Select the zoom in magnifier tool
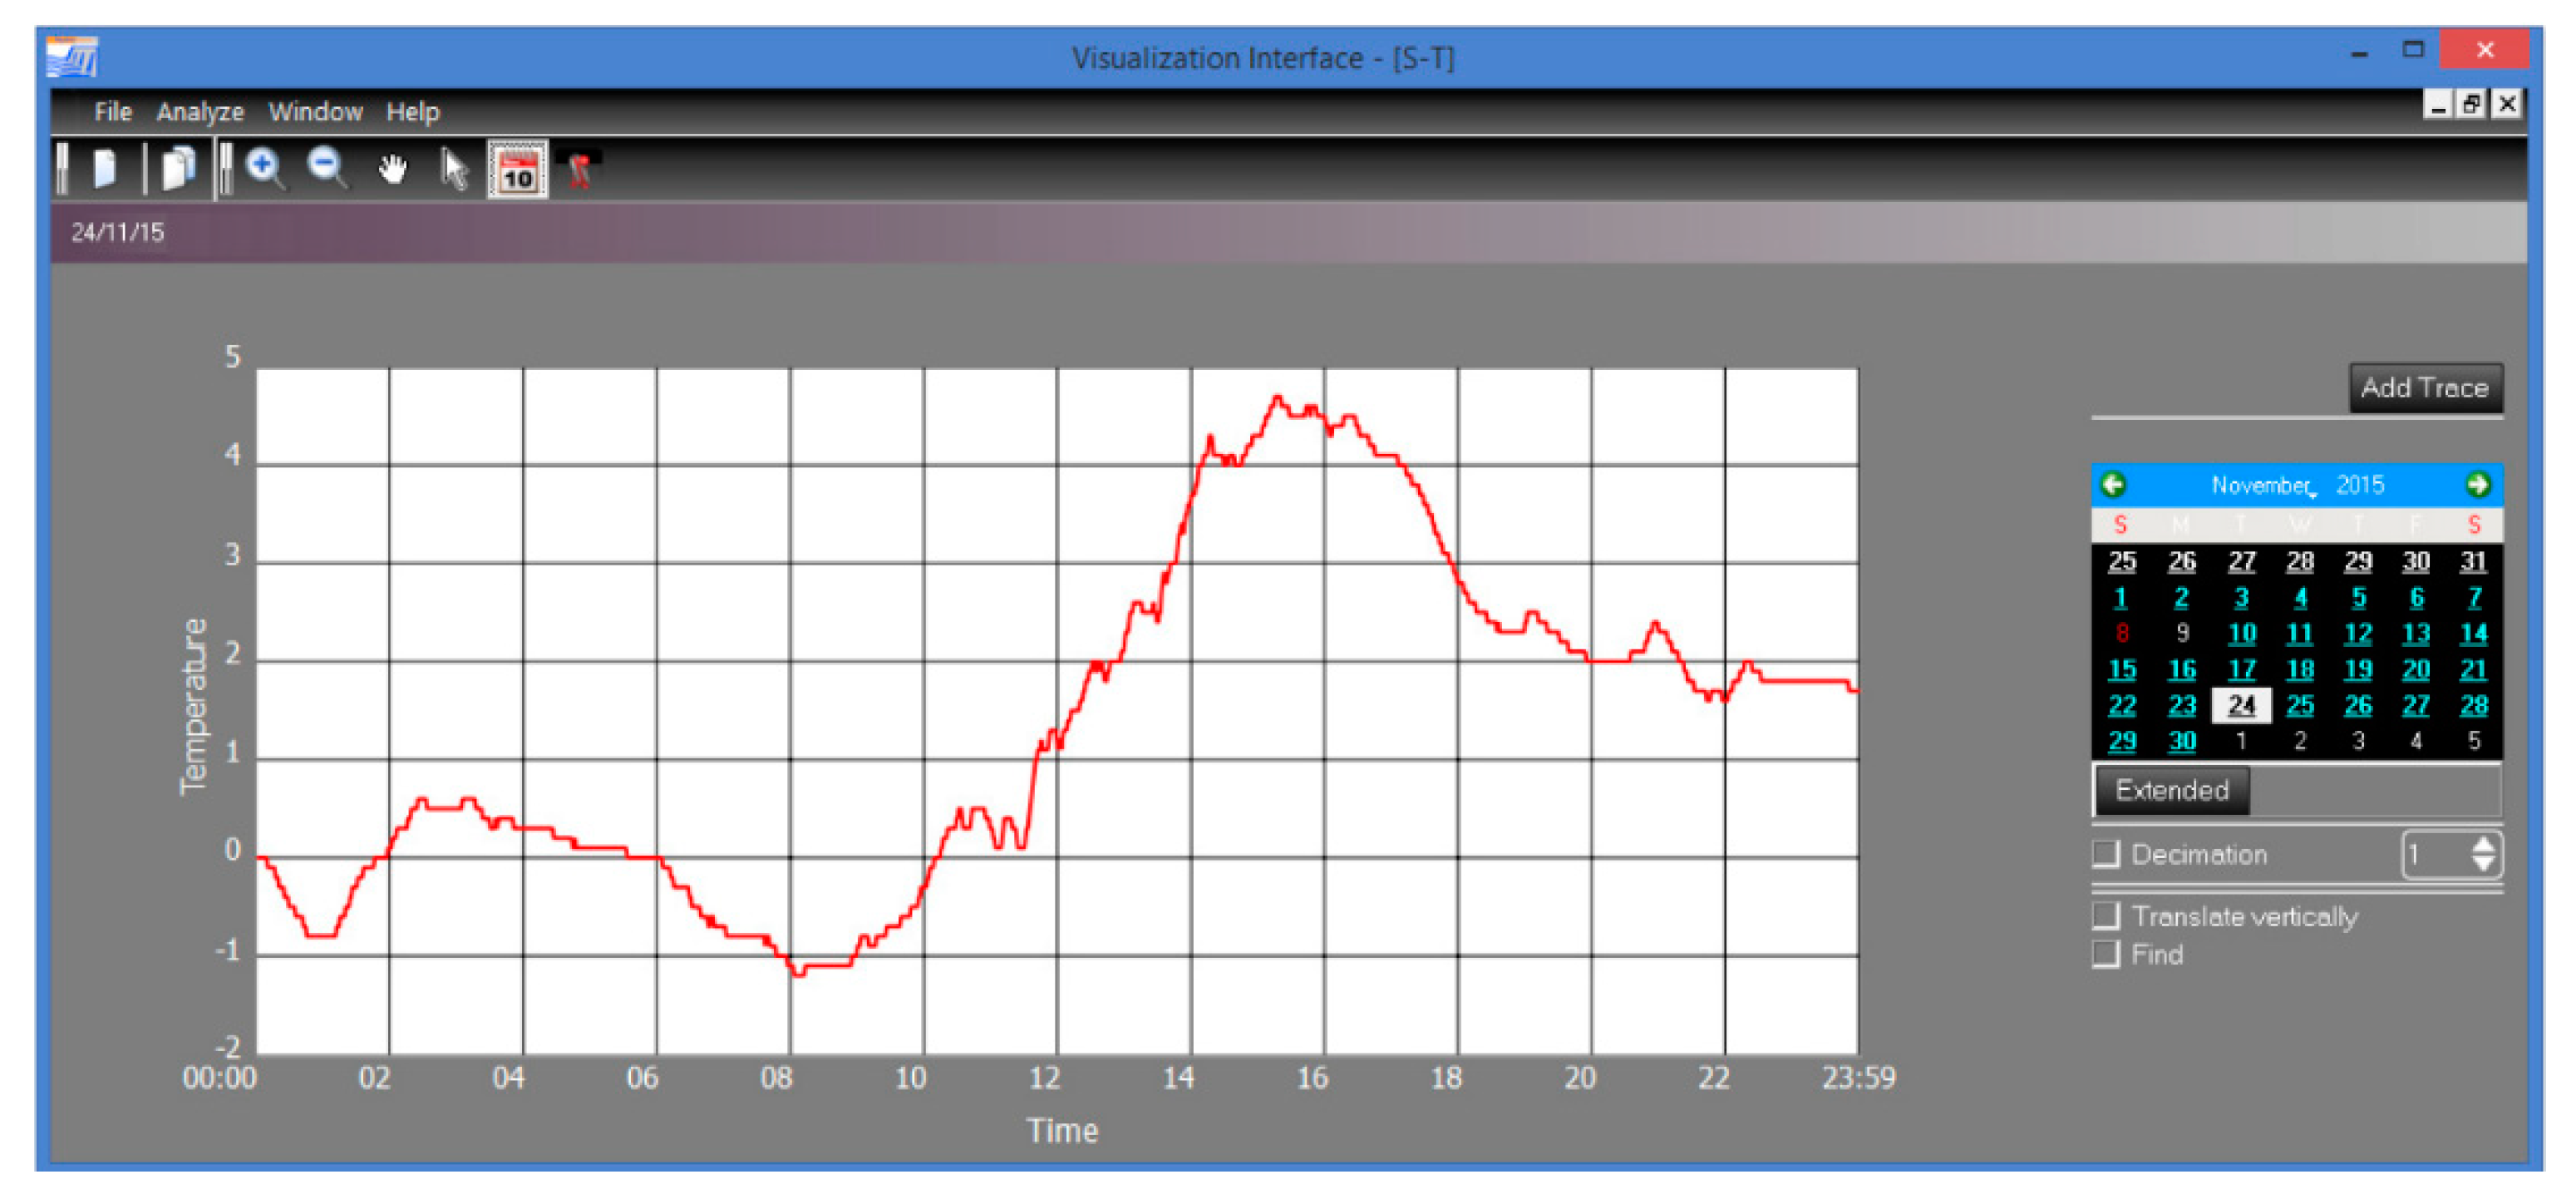 coord(265,168)
